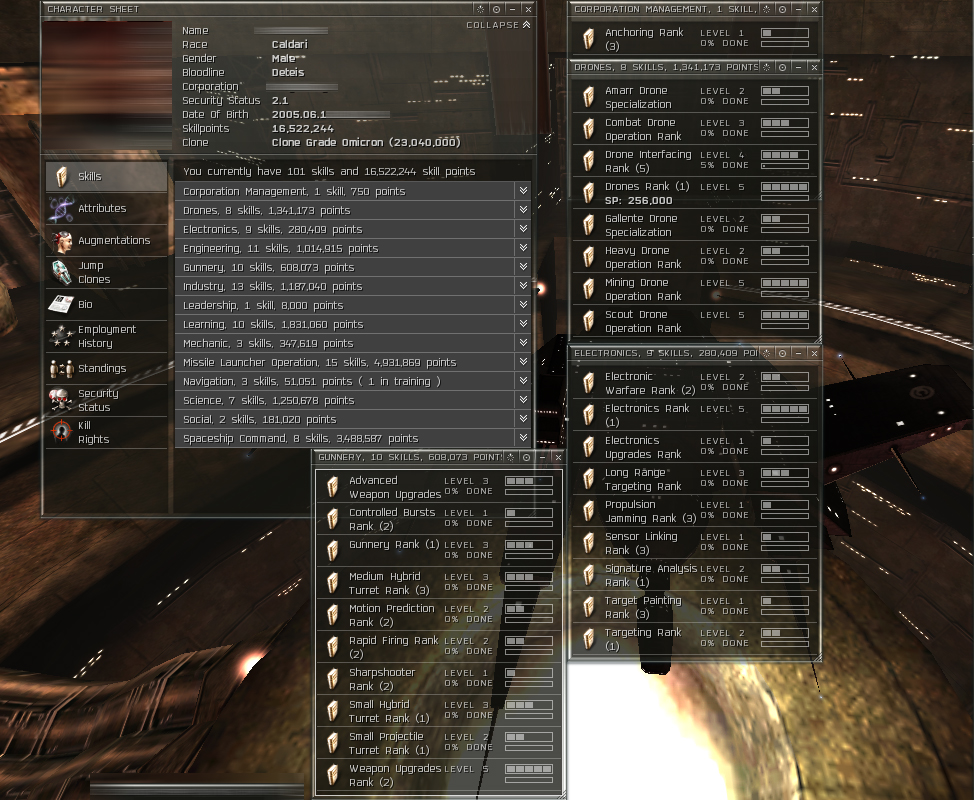Select Navigation skill group row
Viewport: 974px width, 800px height.
point(353,381)
